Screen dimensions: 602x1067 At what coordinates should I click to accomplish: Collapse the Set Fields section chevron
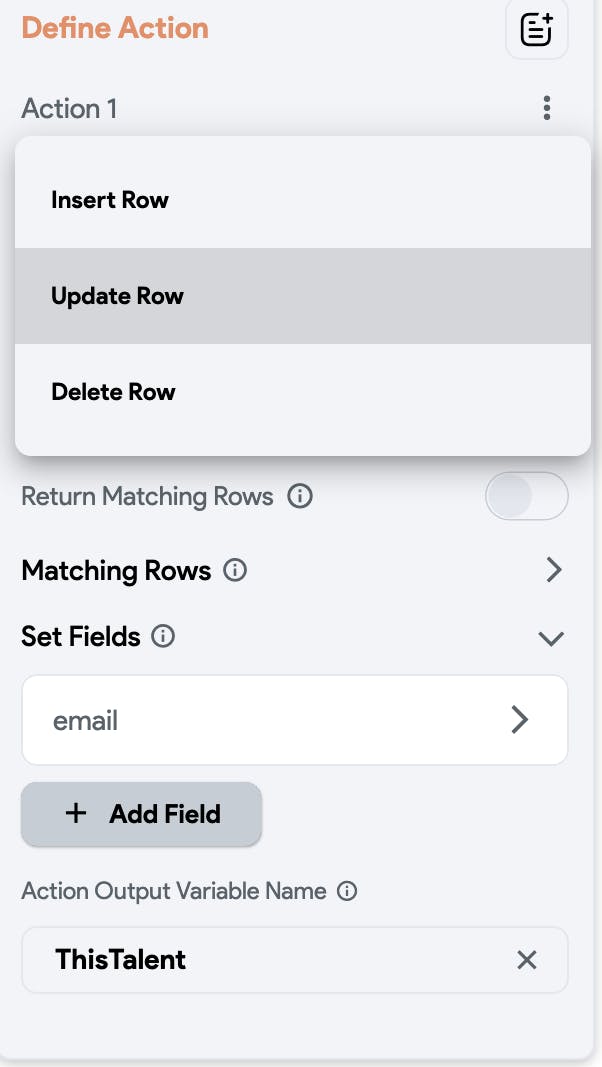tap(551, 638)
